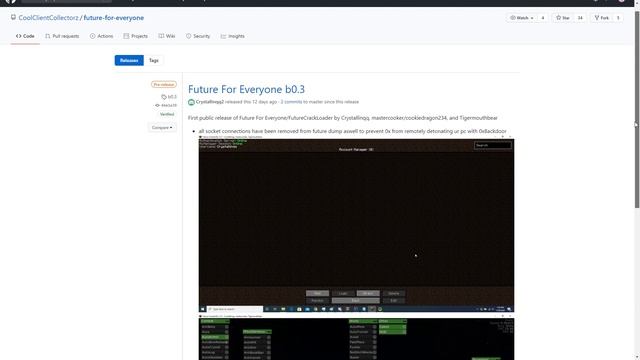The width and height of the screenshot is (640, 360).
Task: Open the future-for-everyone repository link
Action: point(113,18)
